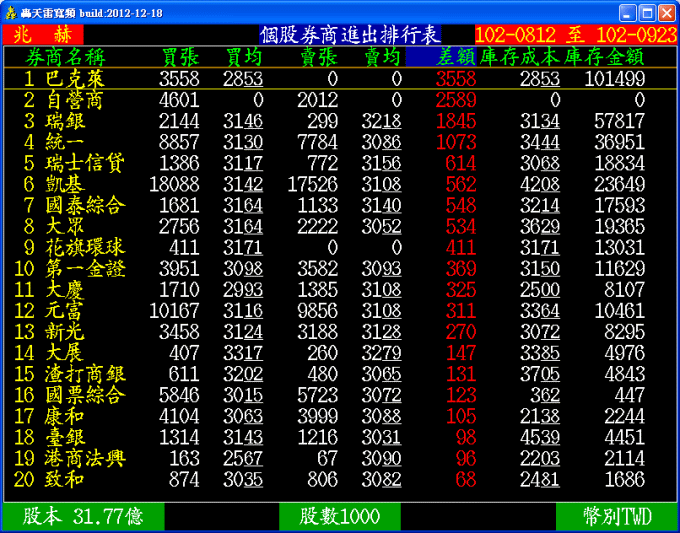Minimize the window
This screenshot has height=533, width=680.
tap(628, 13)
